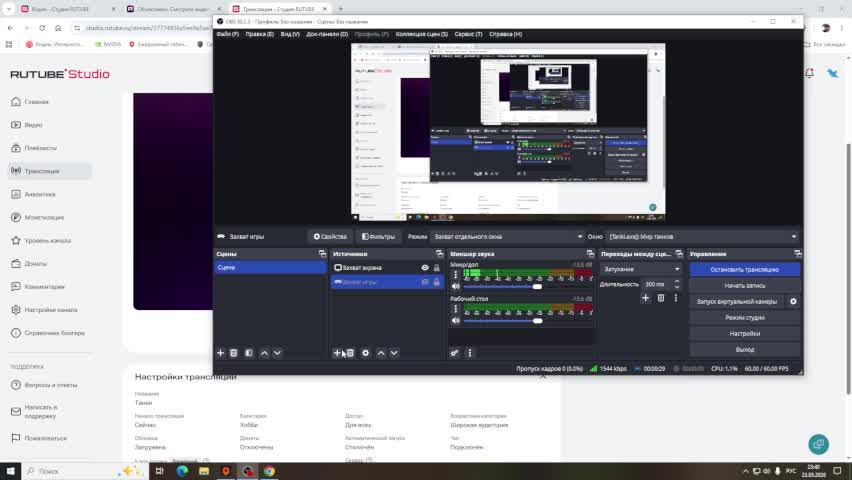852x480 pixels.
Task: Add a scene transition with the plus icon
Action: [x=646, y=298]
